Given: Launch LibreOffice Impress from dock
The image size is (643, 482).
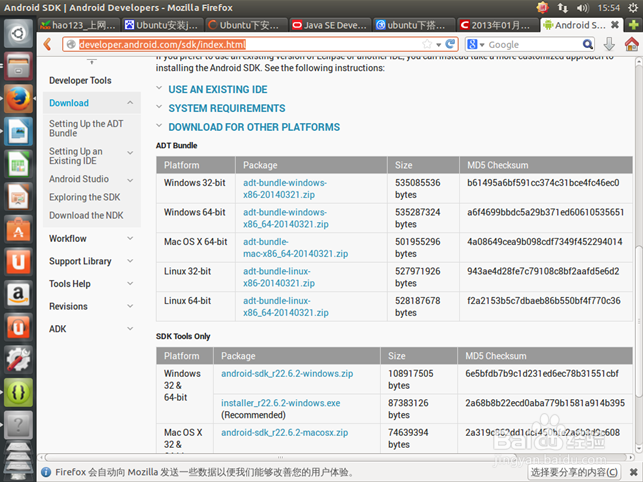Looking at the screenshot, I should [18, 197].
